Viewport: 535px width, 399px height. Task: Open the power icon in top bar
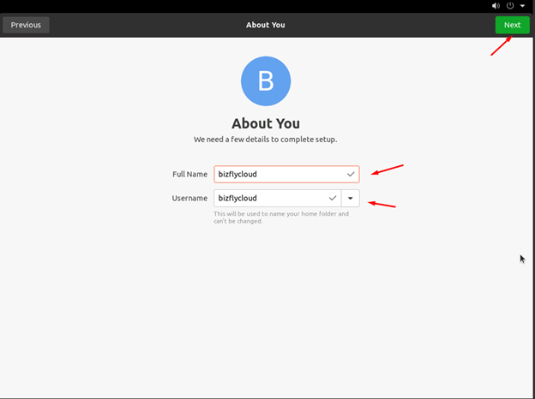[510, 6]
